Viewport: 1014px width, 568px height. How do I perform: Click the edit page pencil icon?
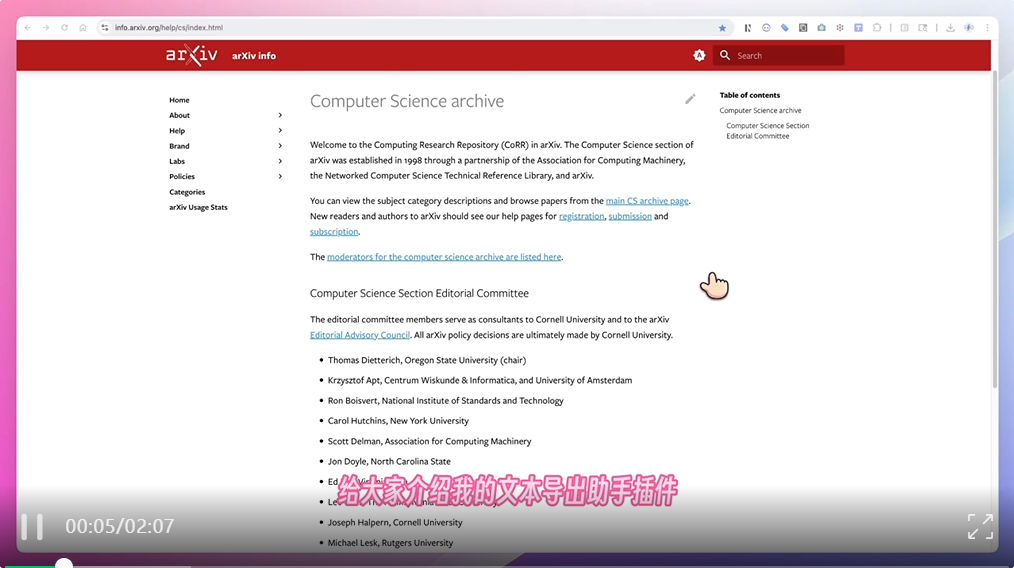(690, 99)
